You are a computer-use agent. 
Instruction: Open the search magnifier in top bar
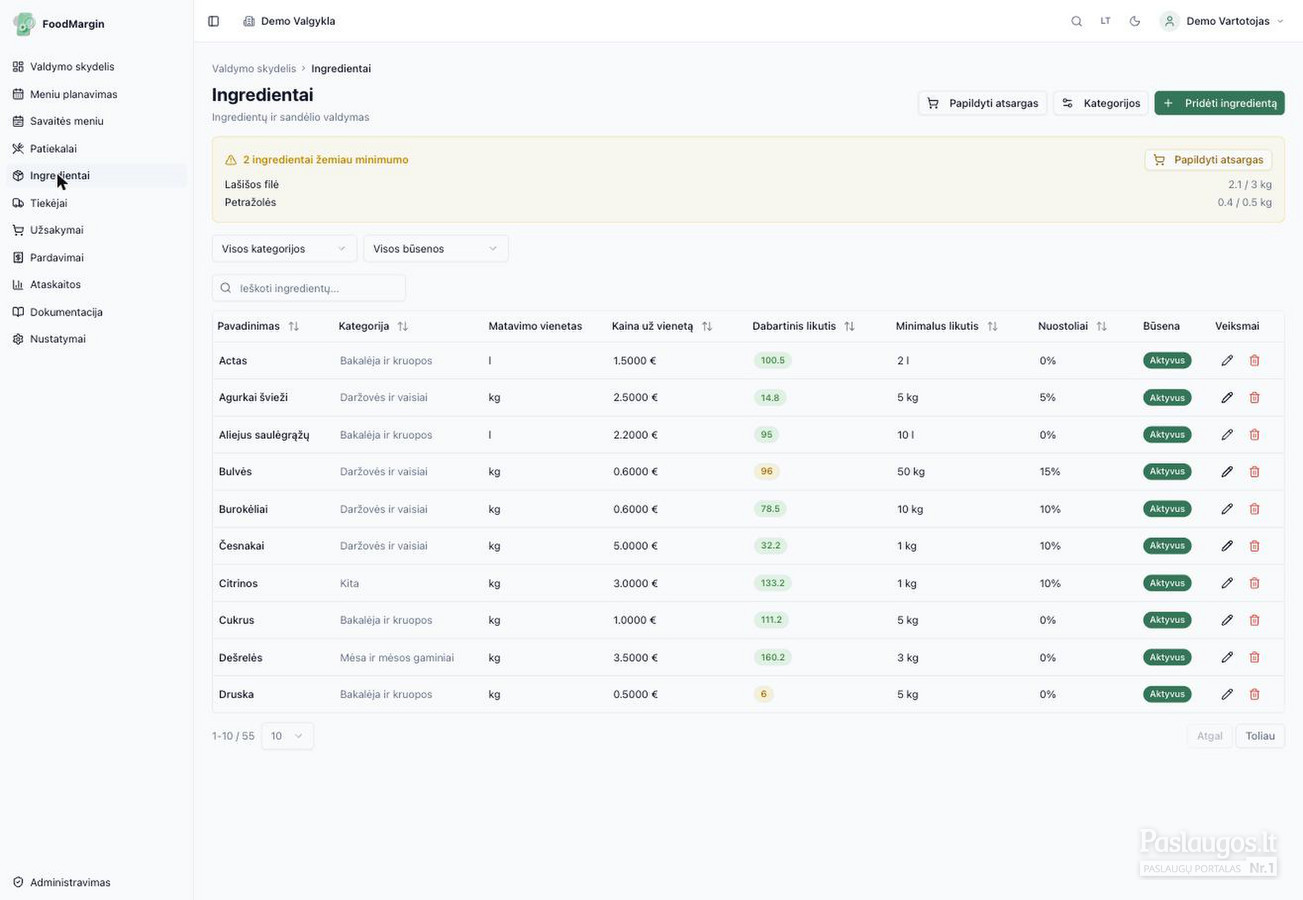pyautogui.click(x=1076, y=21)
